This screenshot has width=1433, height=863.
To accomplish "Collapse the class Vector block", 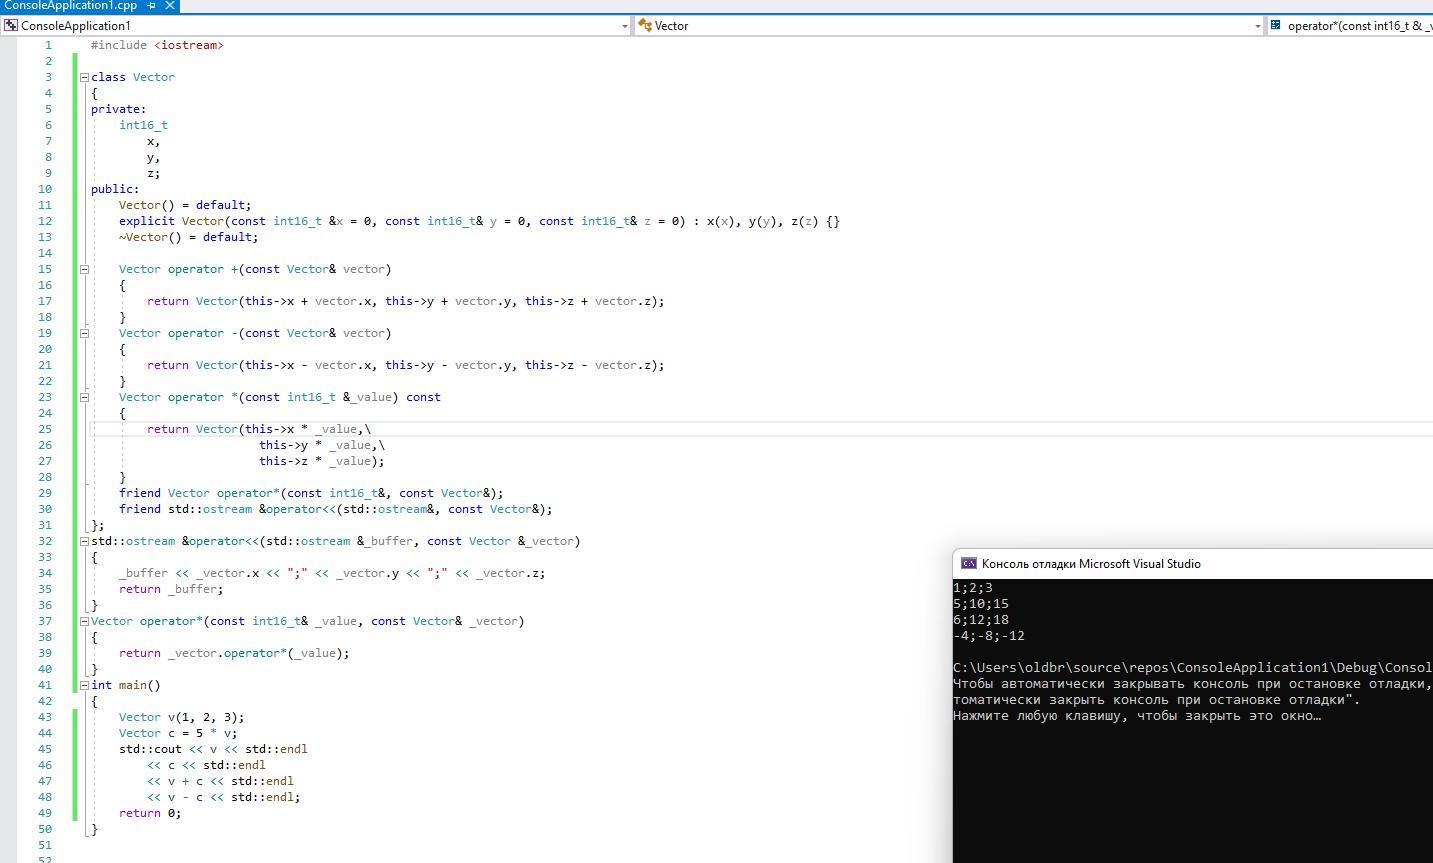I will (x=84, y=77).
